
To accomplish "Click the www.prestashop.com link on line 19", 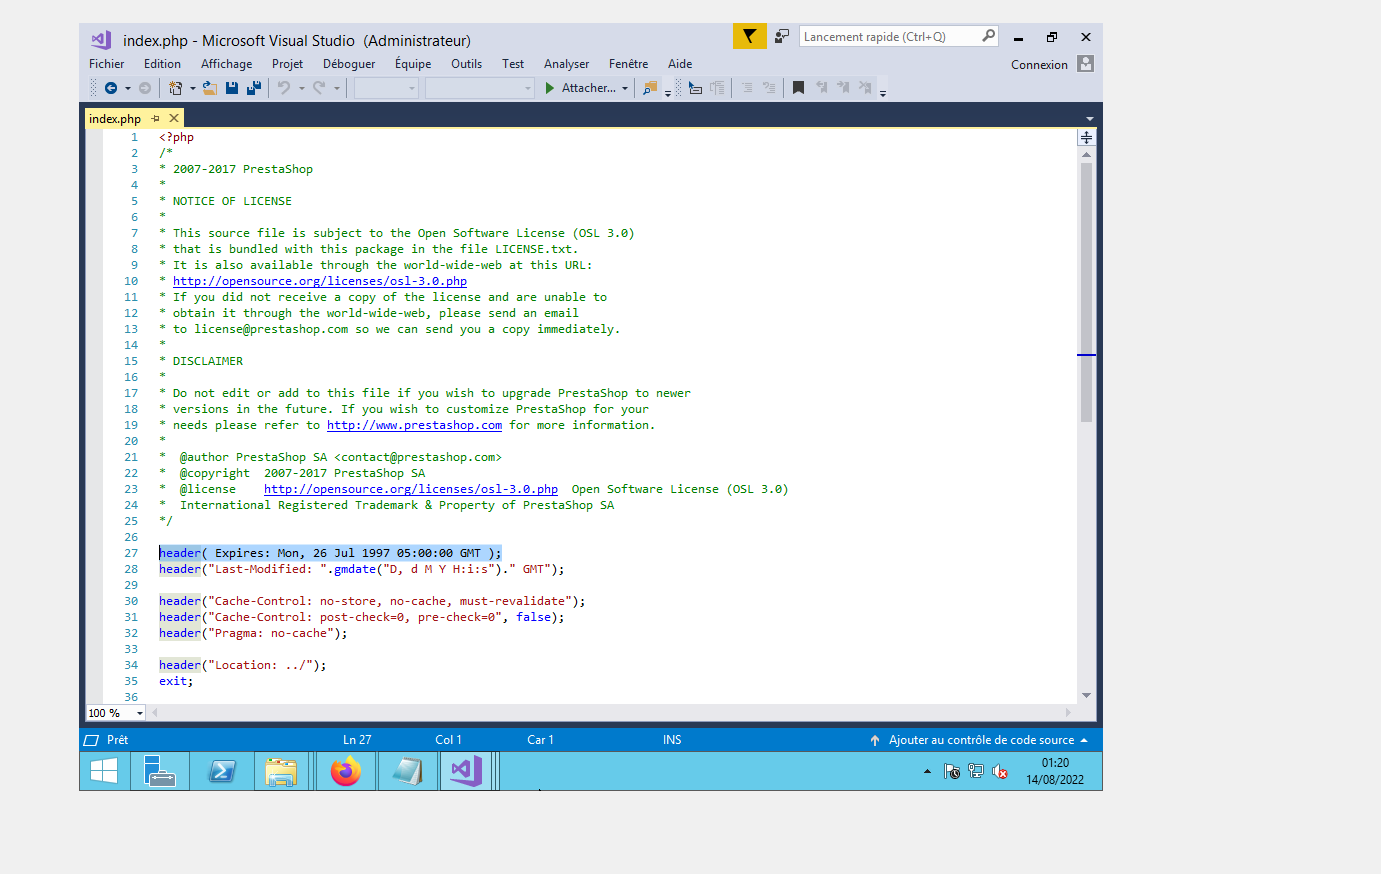I will 414,425.
